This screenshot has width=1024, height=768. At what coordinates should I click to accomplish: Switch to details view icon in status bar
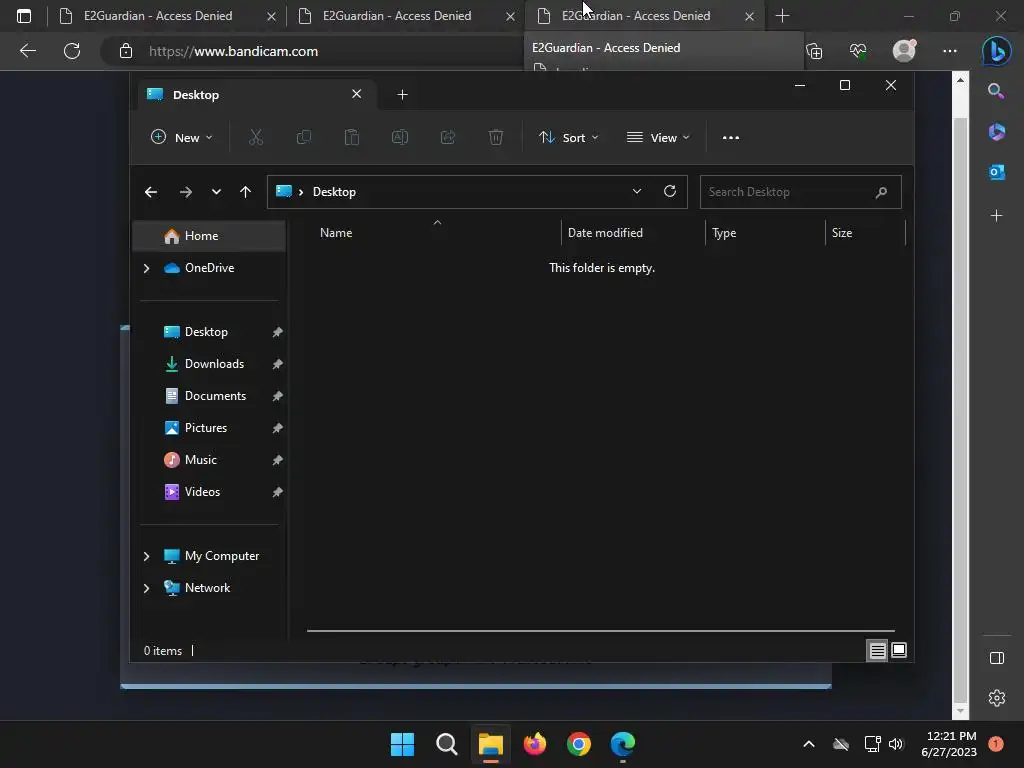[x=877, y=650]
